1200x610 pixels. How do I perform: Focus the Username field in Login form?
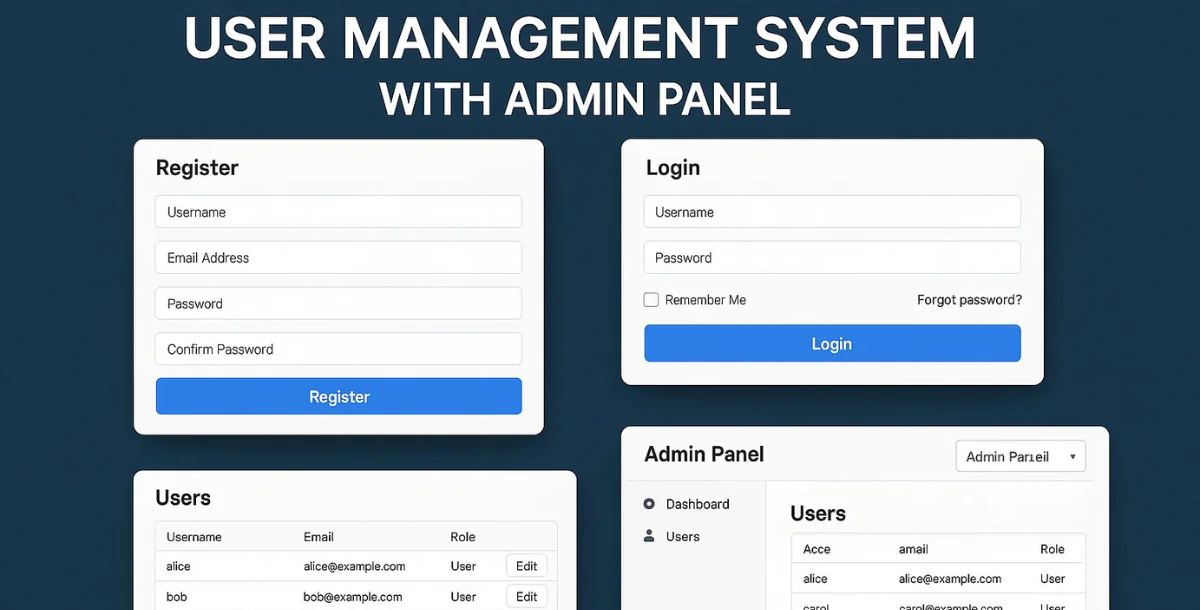832,212
